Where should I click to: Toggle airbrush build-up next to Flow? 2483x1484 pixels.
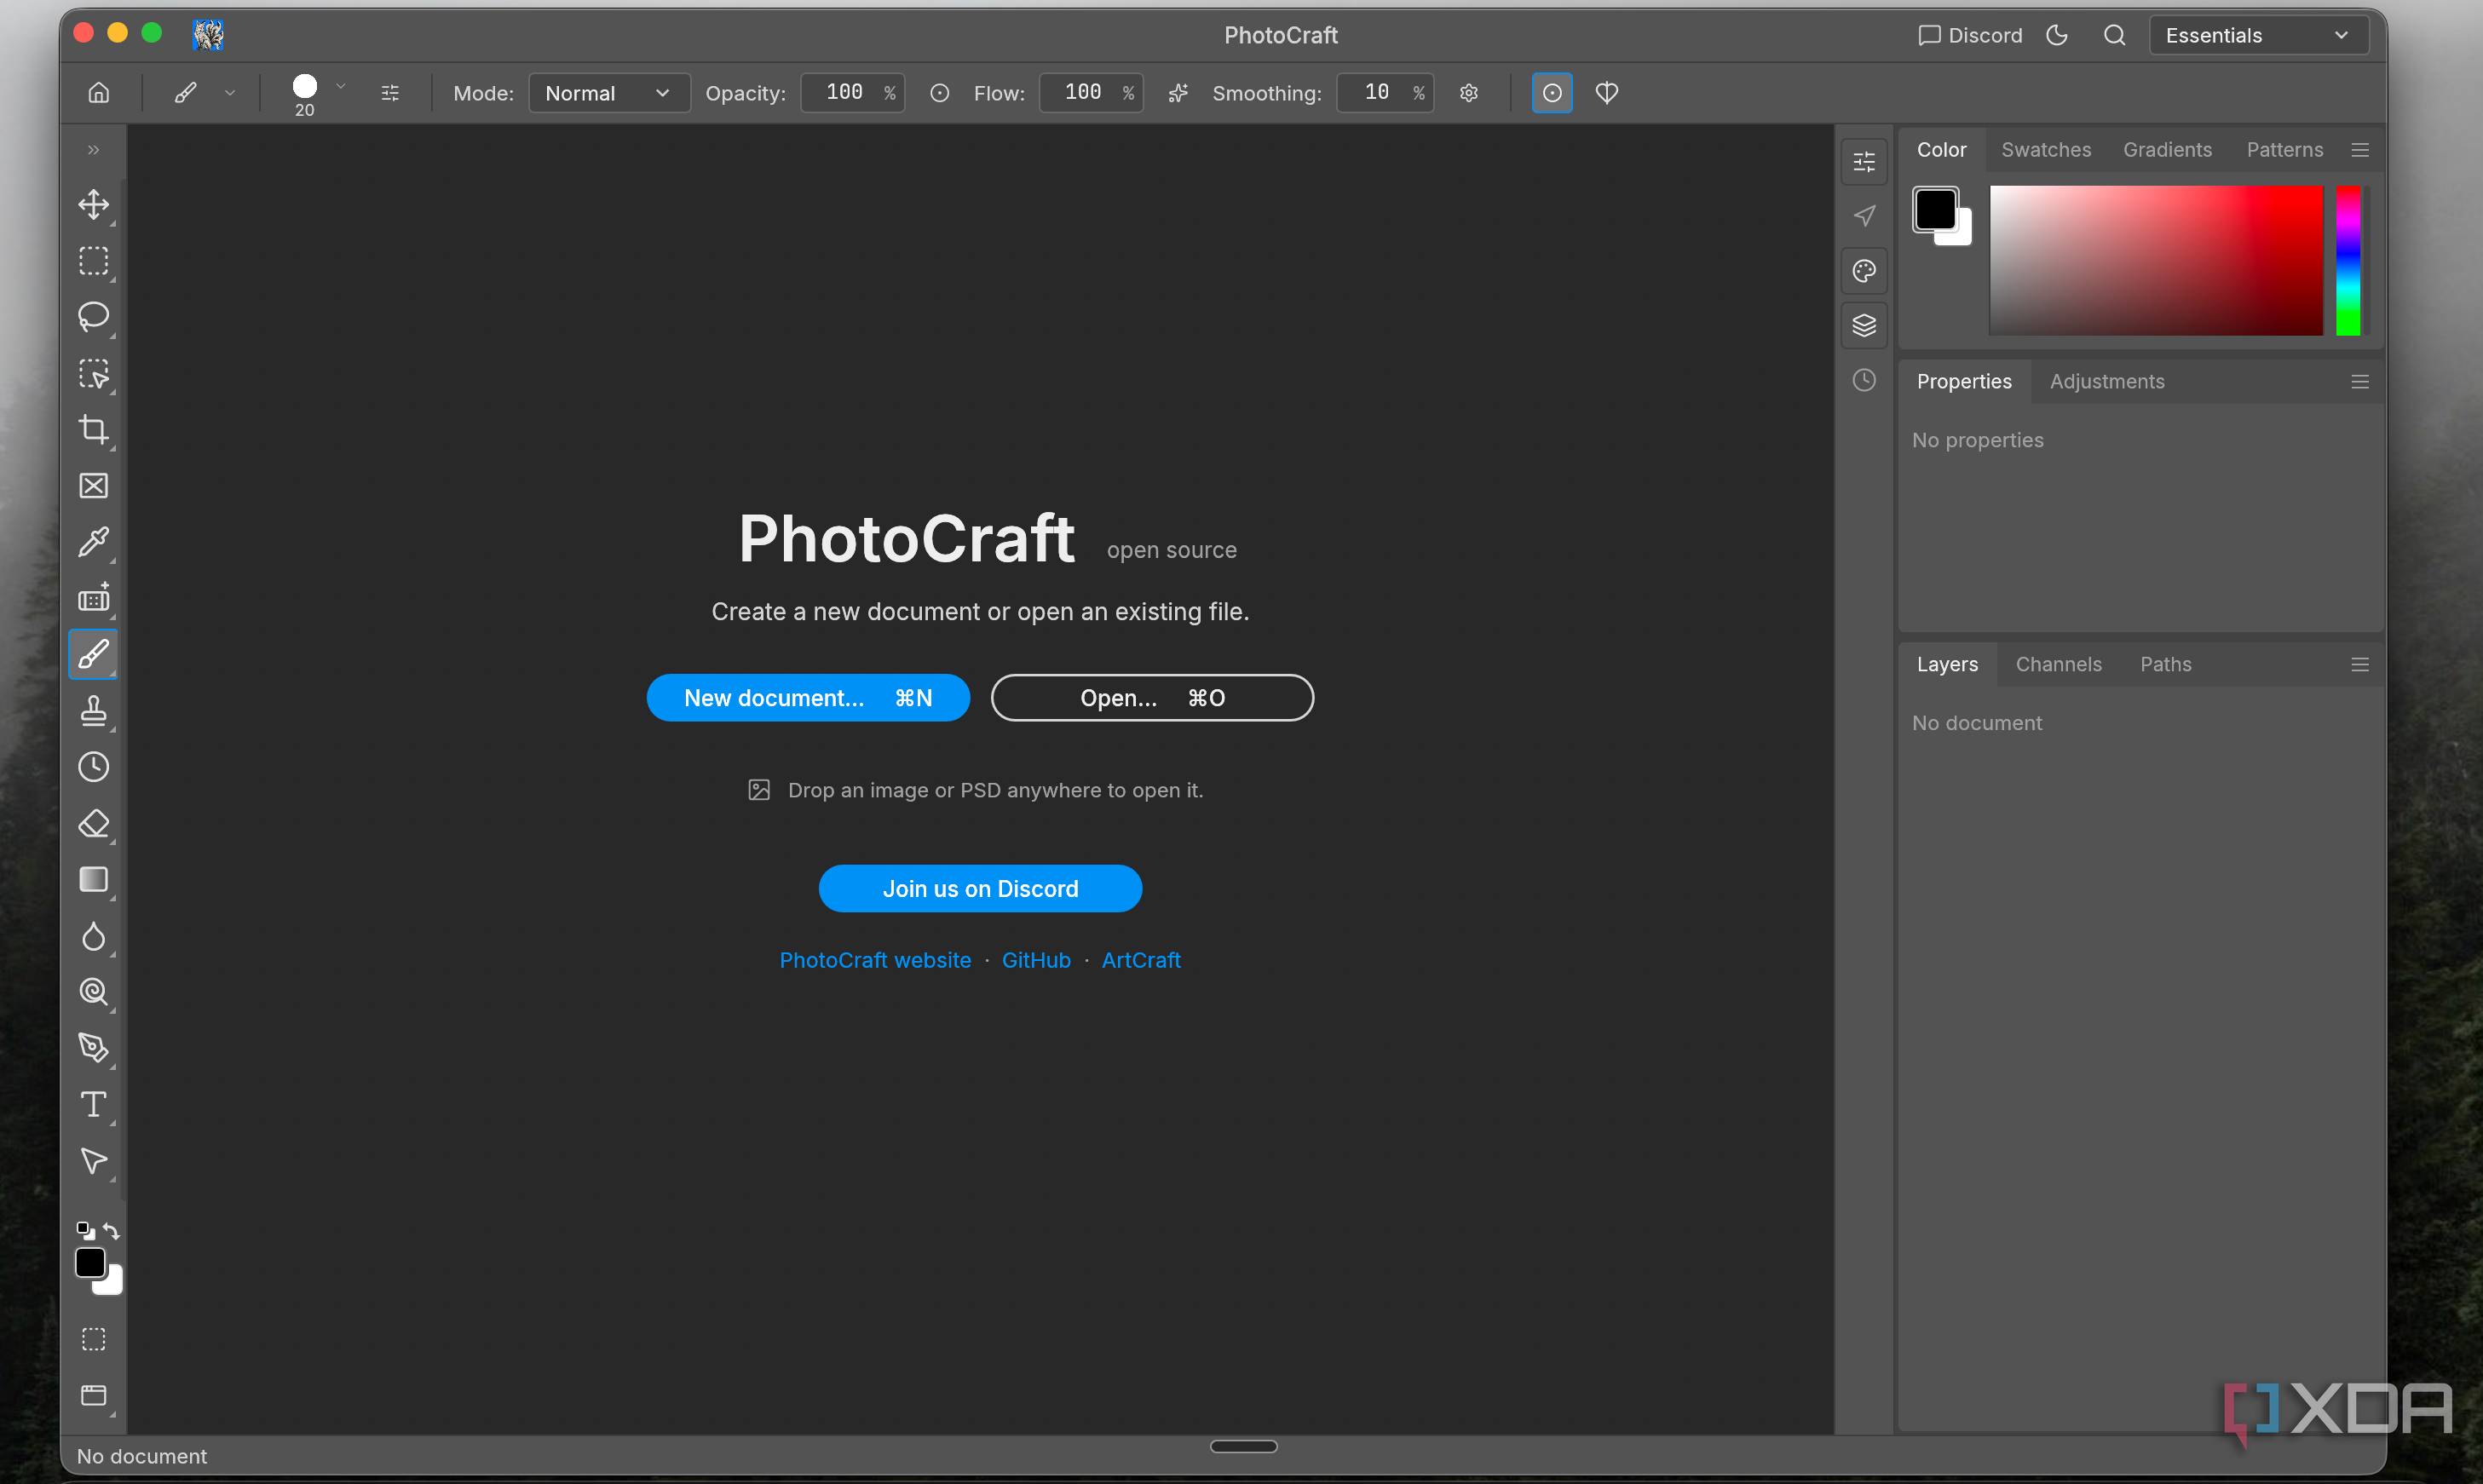pos(1178,93)
